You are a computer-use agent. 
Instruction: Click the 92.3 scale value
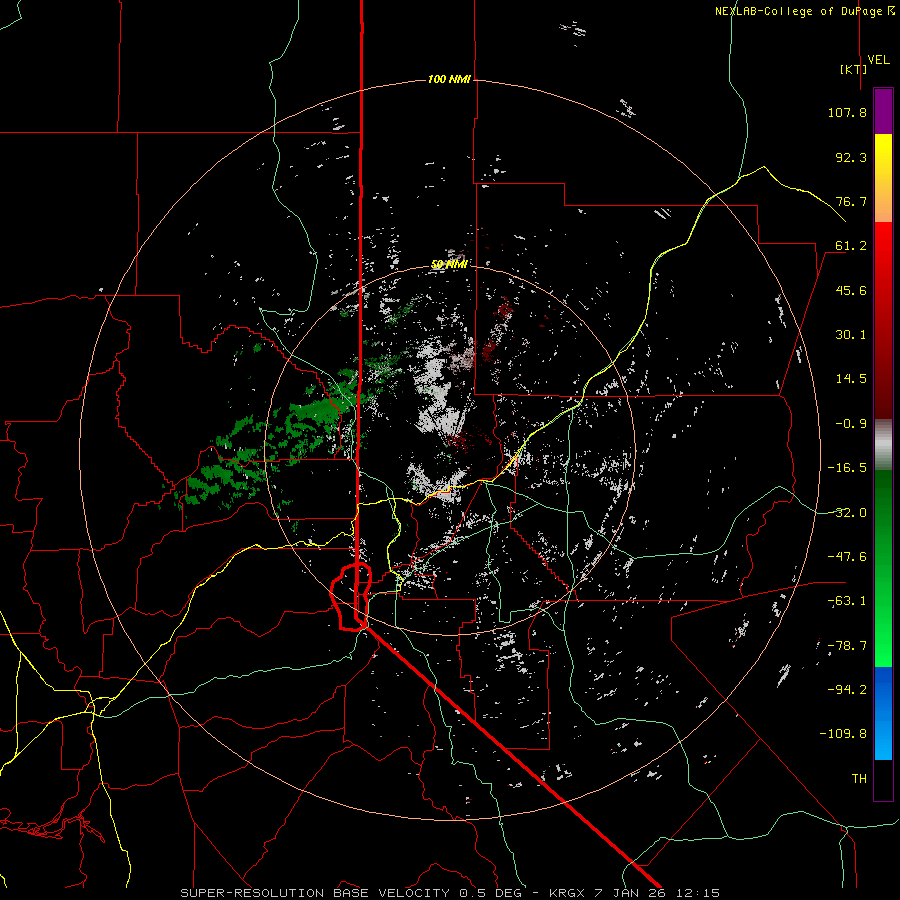(x=851, y=157)
